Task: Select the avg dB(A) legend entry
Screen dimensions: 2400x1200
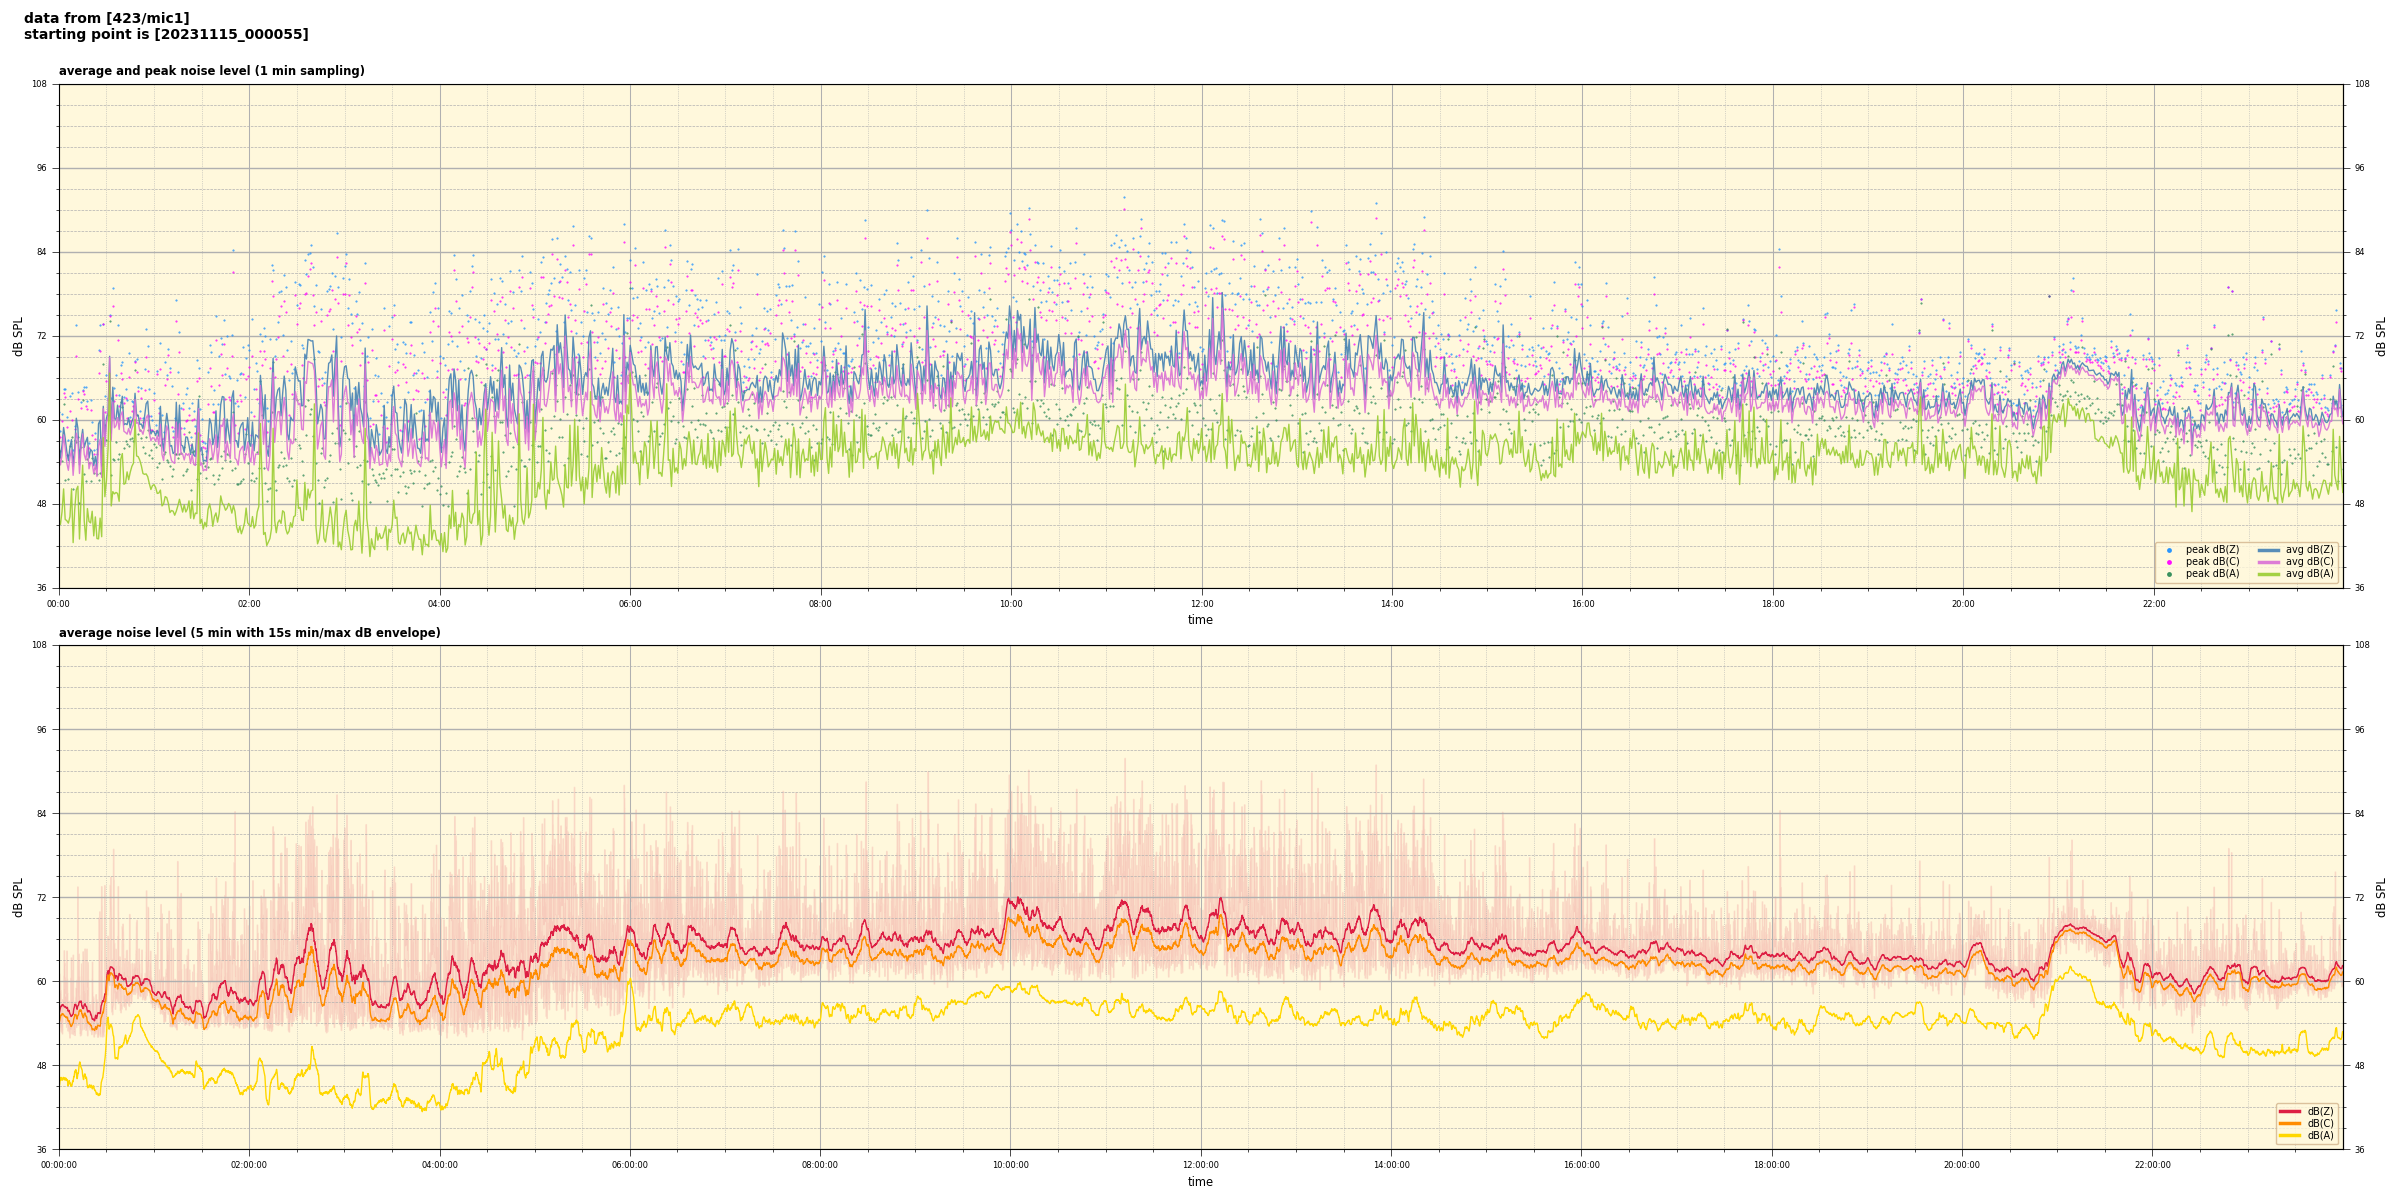Action: pyautogui.click(x=2269, y=574)
